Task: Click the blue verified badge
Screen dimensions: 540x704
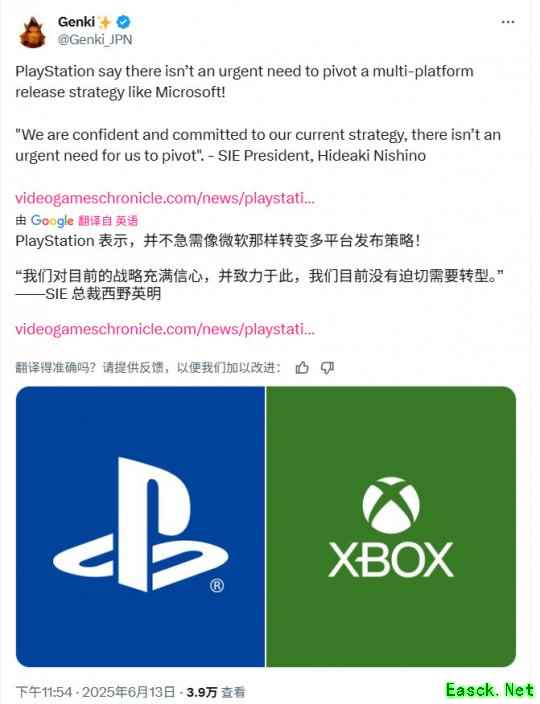Action: 123,22
